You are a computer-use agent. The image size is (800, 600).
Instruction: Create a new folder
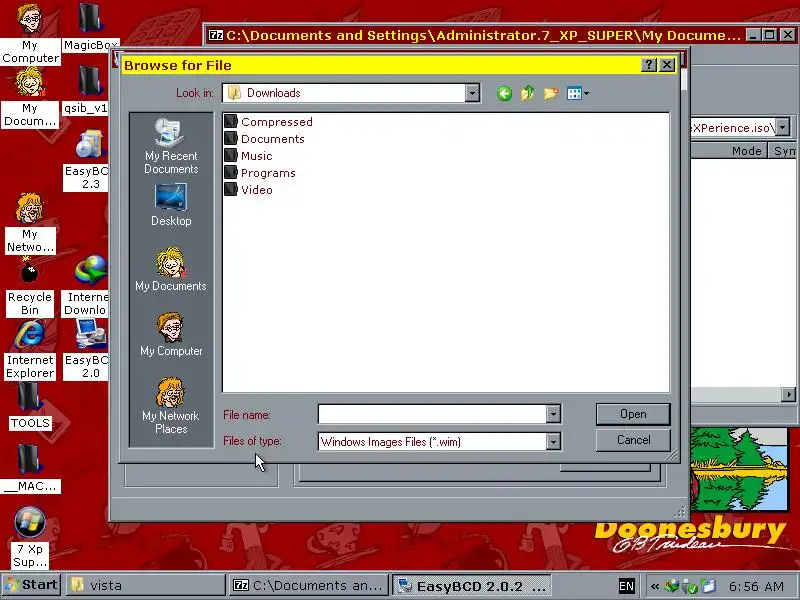[551, 93]
